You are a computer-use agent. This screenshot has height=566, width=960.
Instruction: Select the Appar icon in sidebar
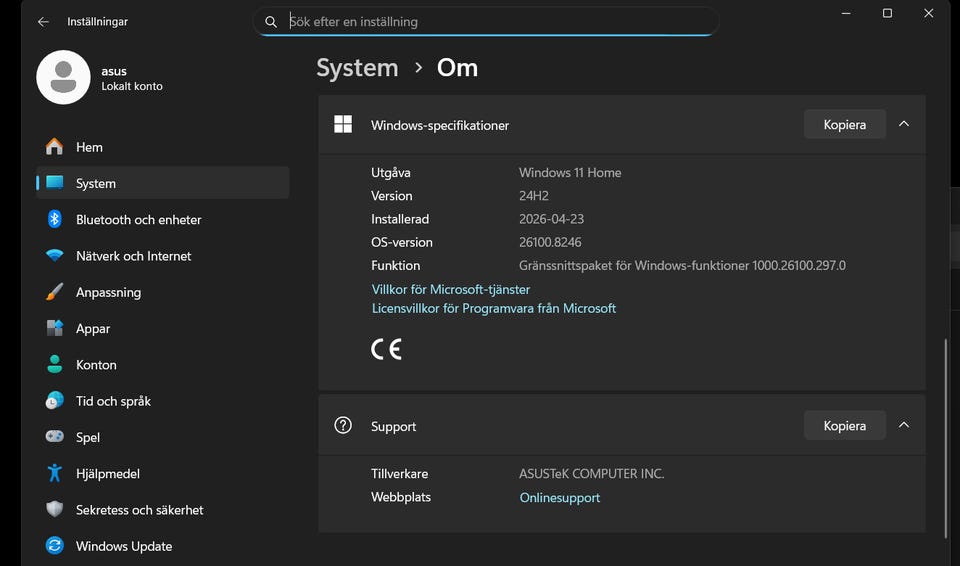(55, 328)
